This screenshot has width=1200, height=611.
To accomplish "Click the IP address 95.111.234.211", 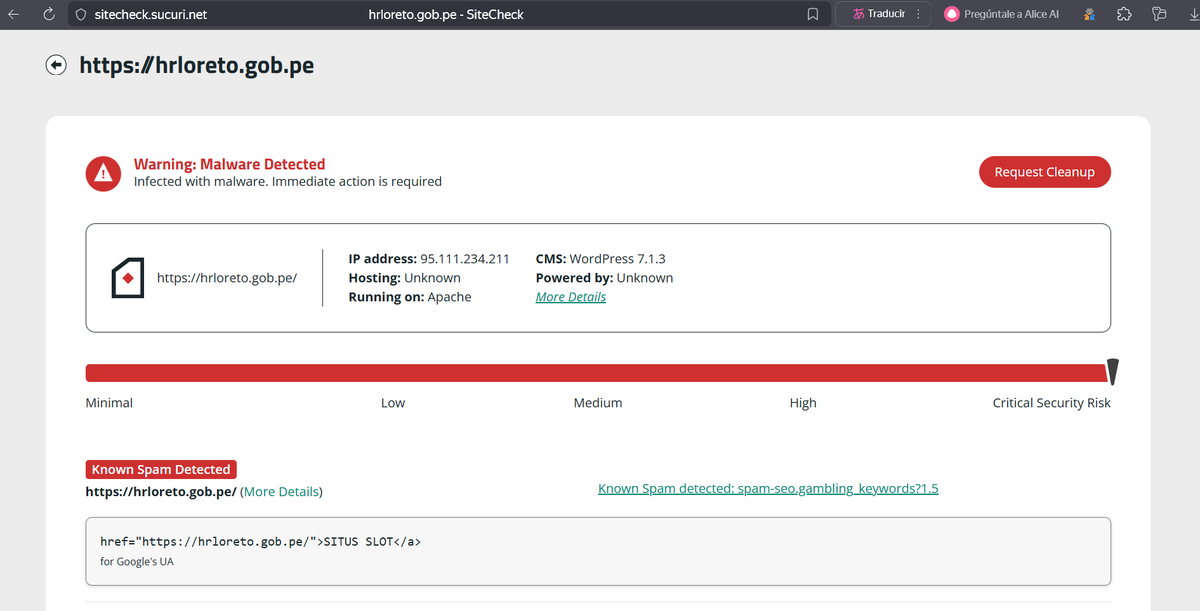I will [x=465, y=259].
